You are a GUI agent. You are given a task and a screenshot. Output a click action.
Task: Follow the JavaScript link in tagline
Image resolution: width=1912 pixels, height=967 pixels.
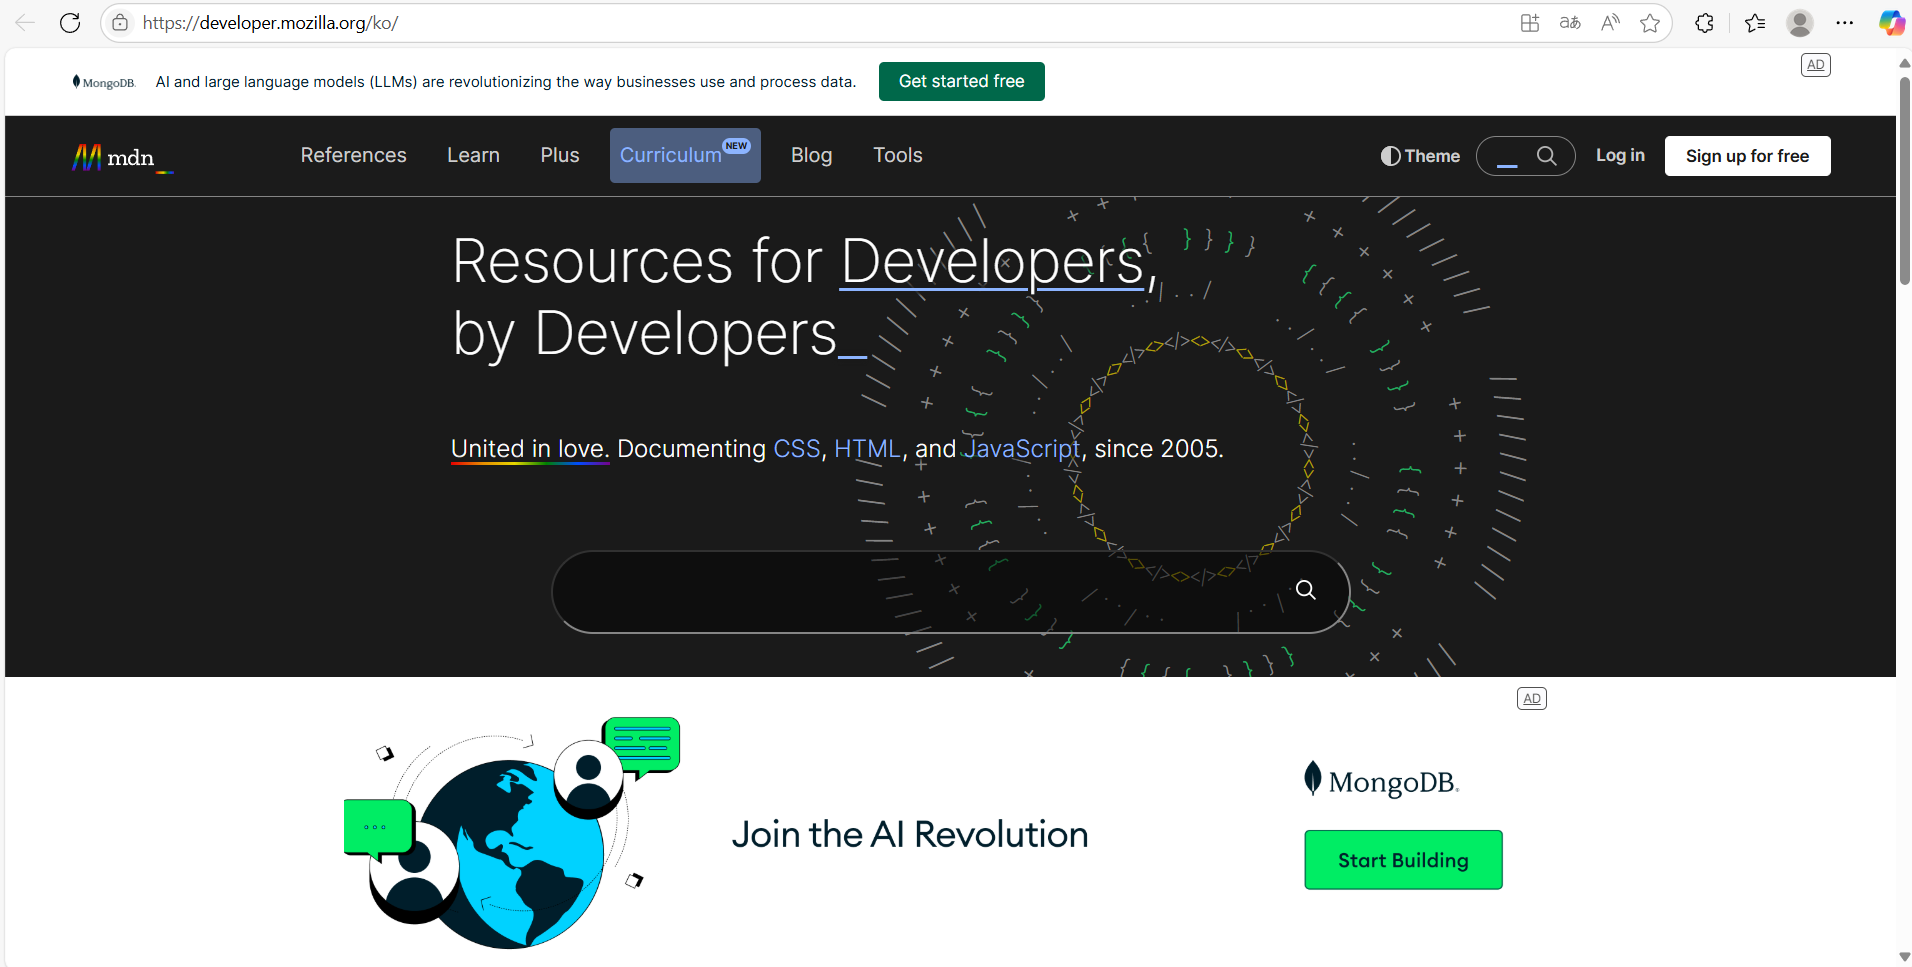click(x=1021, y=449)
